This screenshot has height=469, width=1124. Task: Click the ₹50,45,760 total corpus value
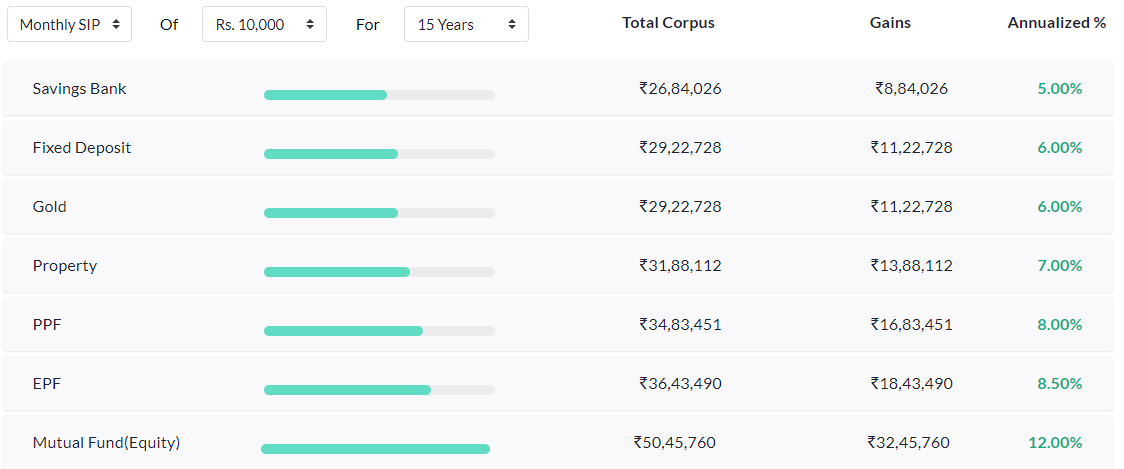click(x=675, y=443)
